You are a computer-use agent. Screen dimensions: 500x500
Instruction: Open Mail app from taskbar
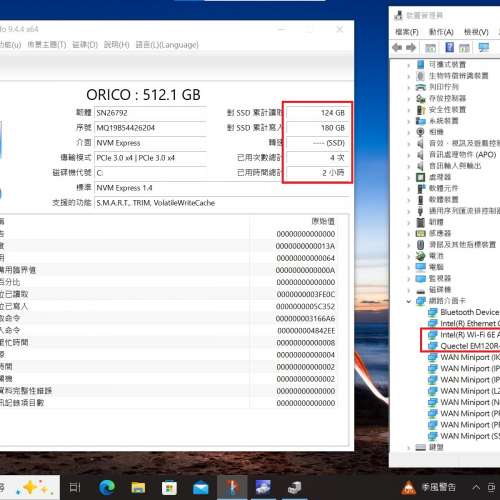coord(200,488)
